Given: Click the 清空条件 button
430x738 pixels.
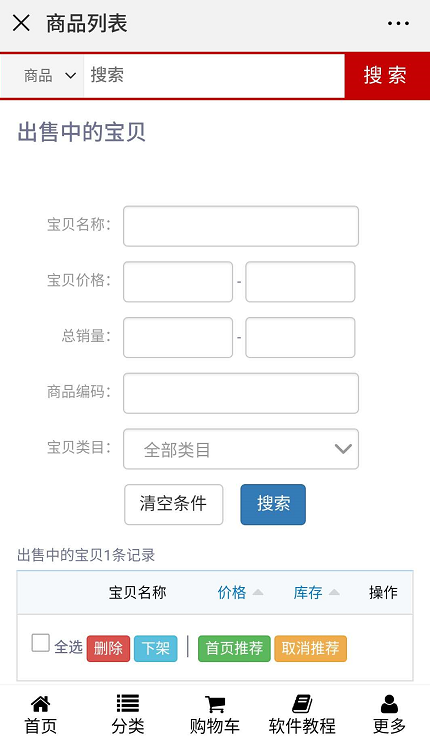Looking at the screenshot, I should [x=174, y=505].
